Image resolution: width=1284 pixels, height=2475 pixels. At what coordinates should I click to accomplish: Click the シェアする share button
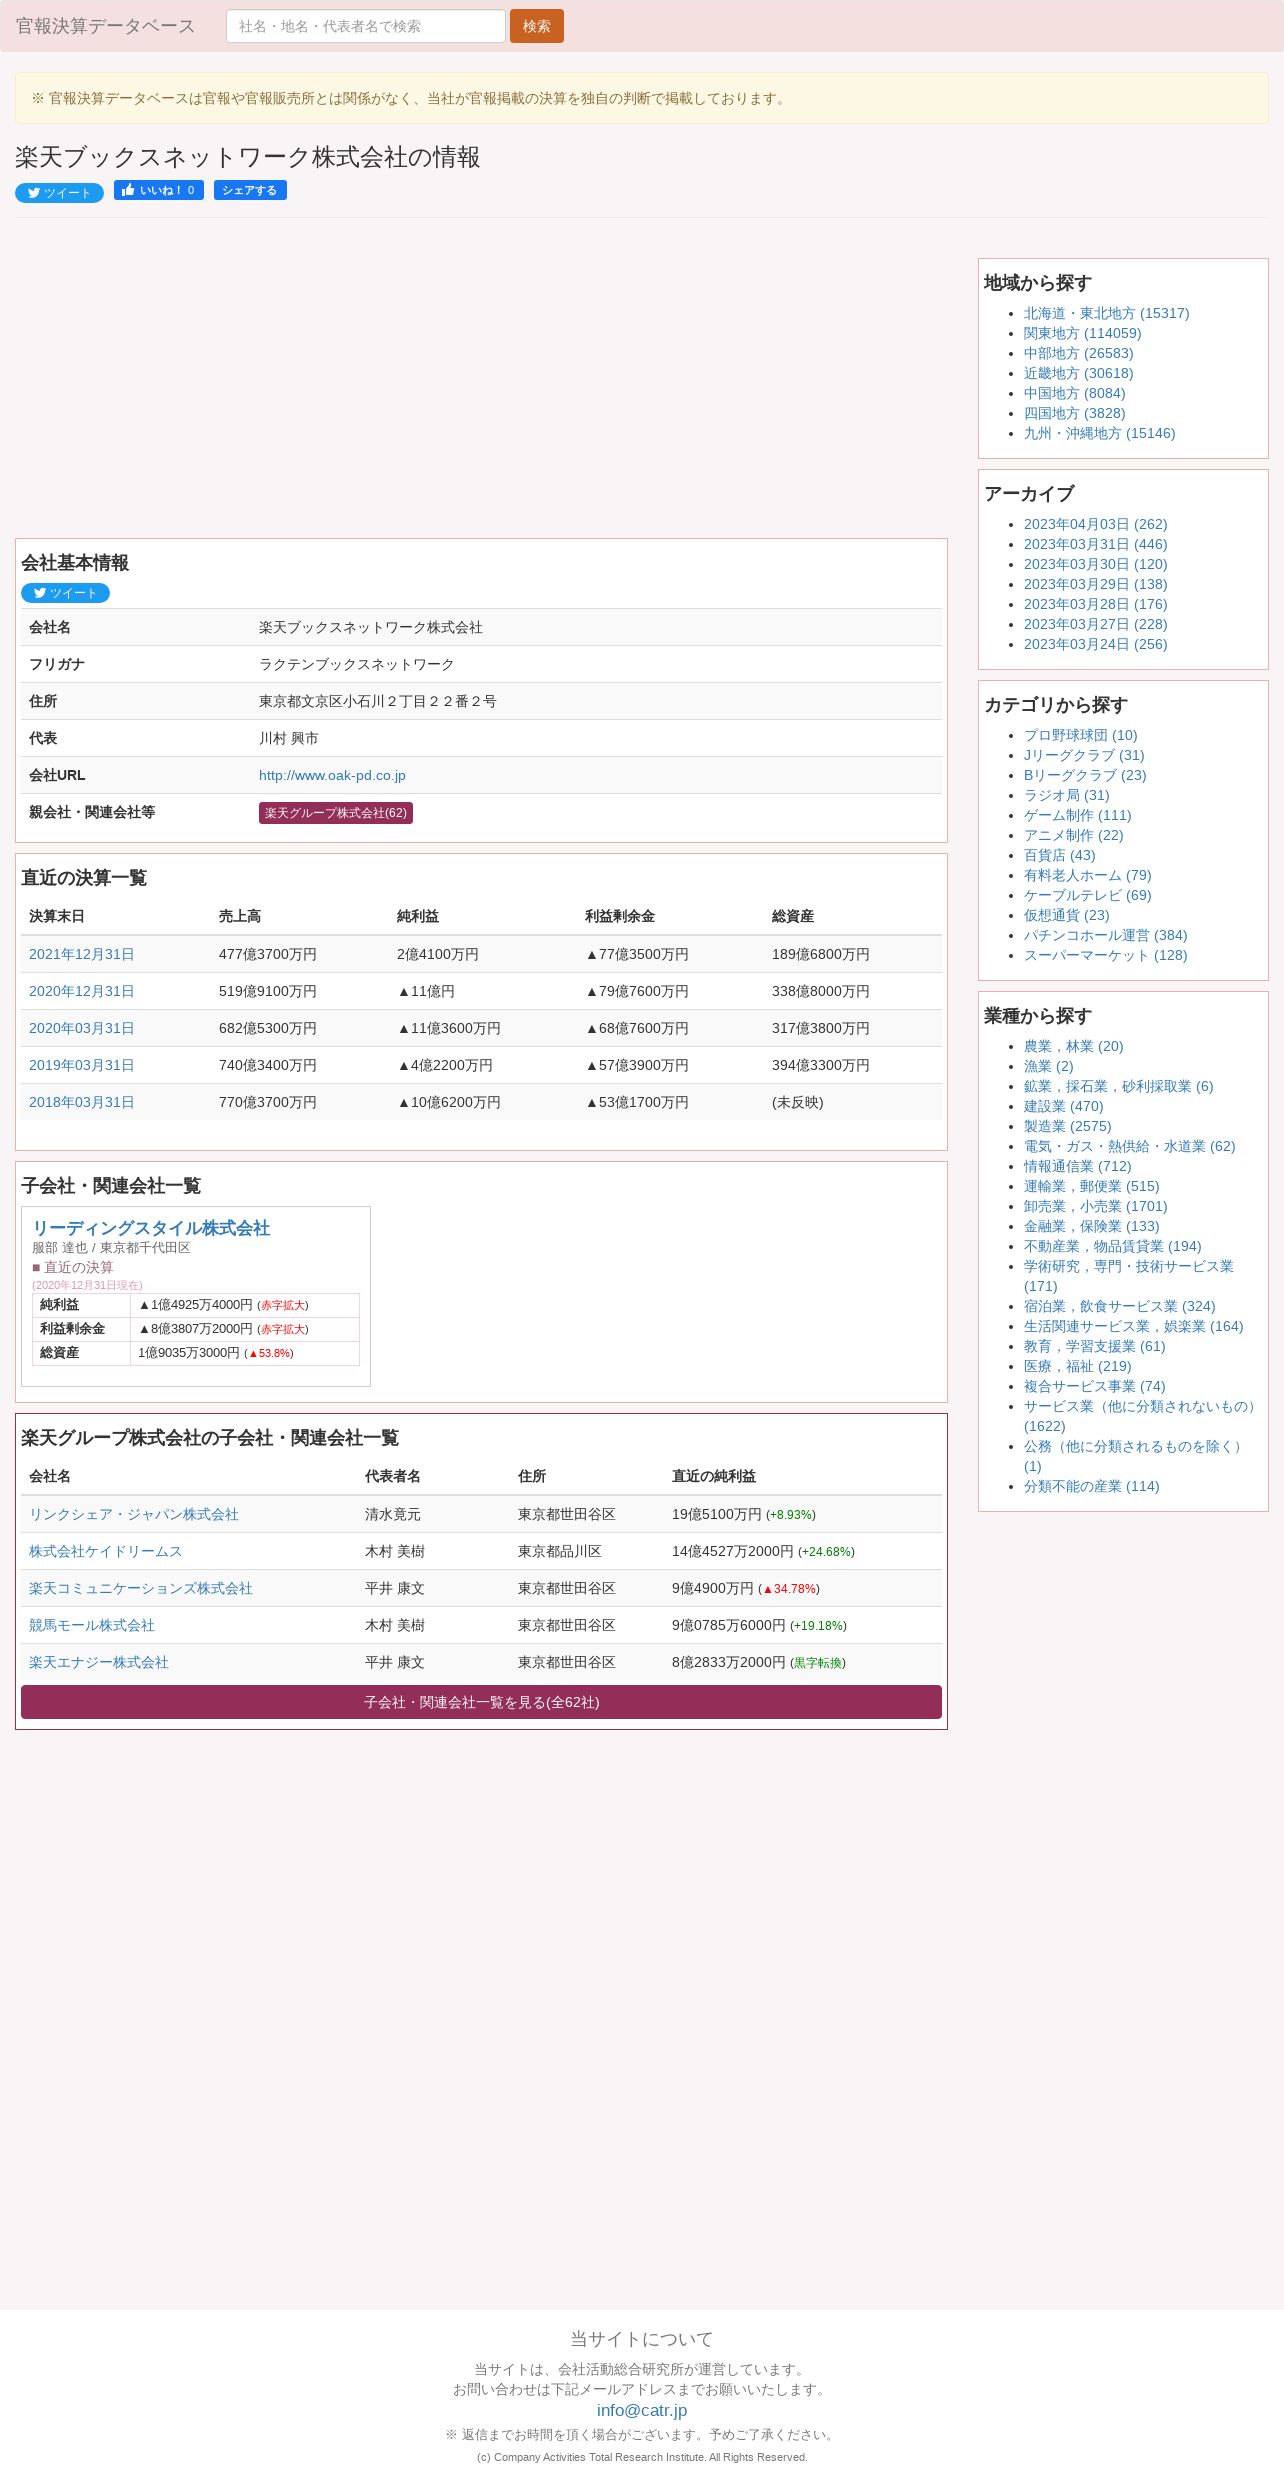tap(250, 190)
